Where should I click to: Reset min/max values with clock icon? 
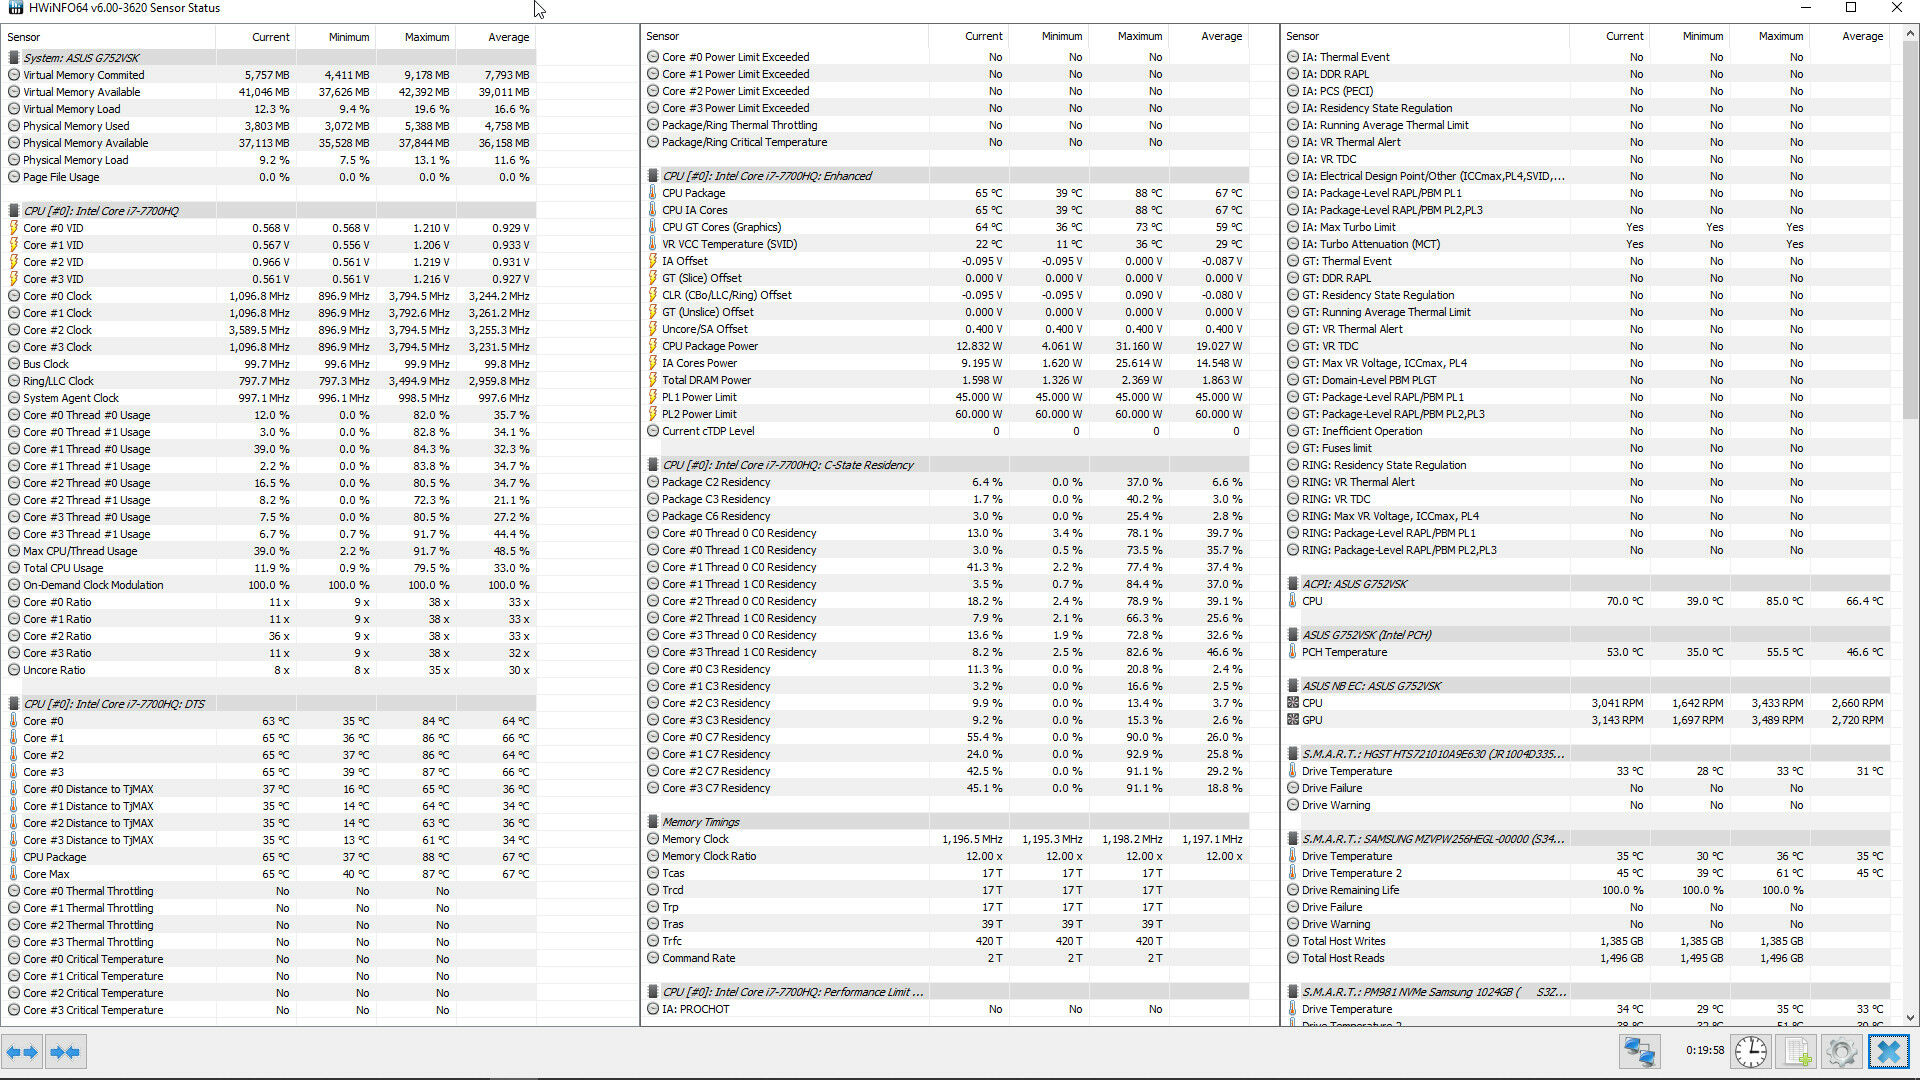1750,1052
